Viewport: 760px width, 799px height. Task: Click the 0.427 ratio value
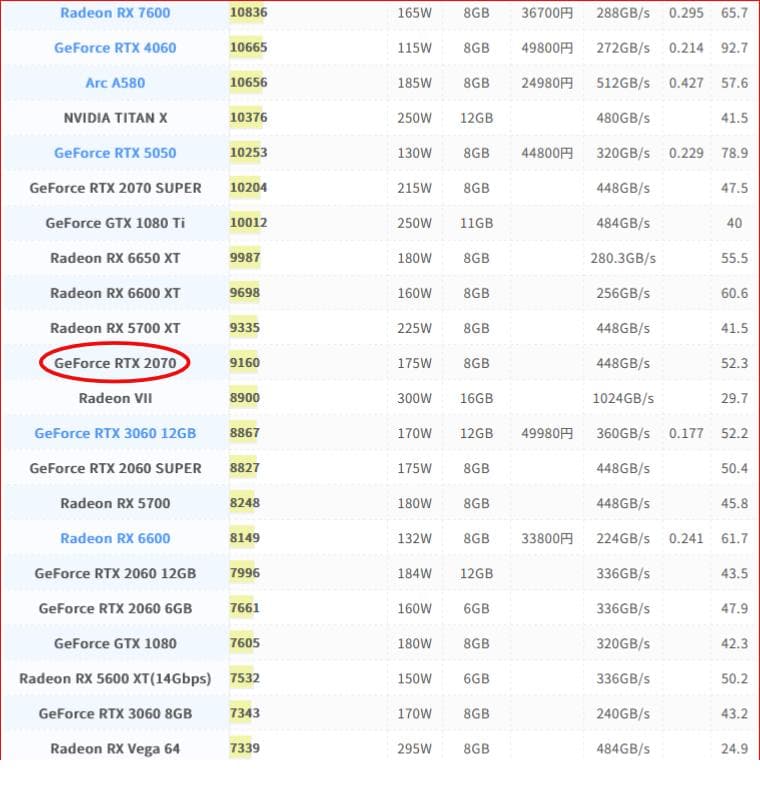686,83
